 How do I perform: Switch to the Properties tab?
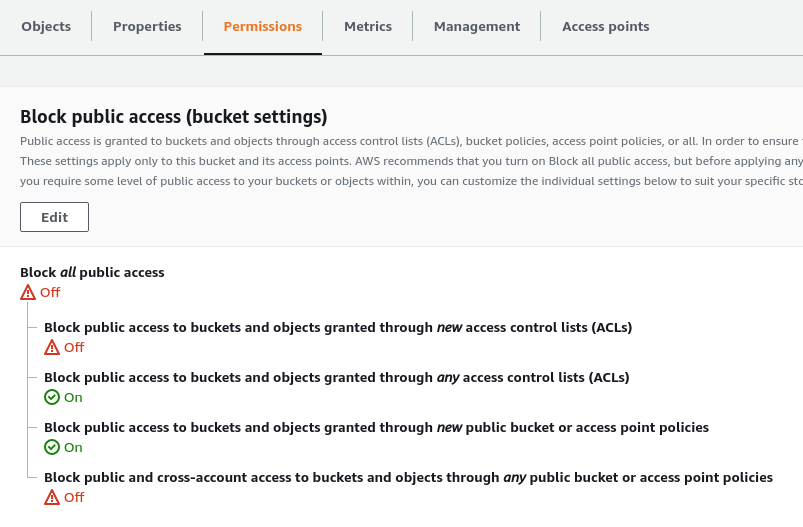tap(147, 27)
